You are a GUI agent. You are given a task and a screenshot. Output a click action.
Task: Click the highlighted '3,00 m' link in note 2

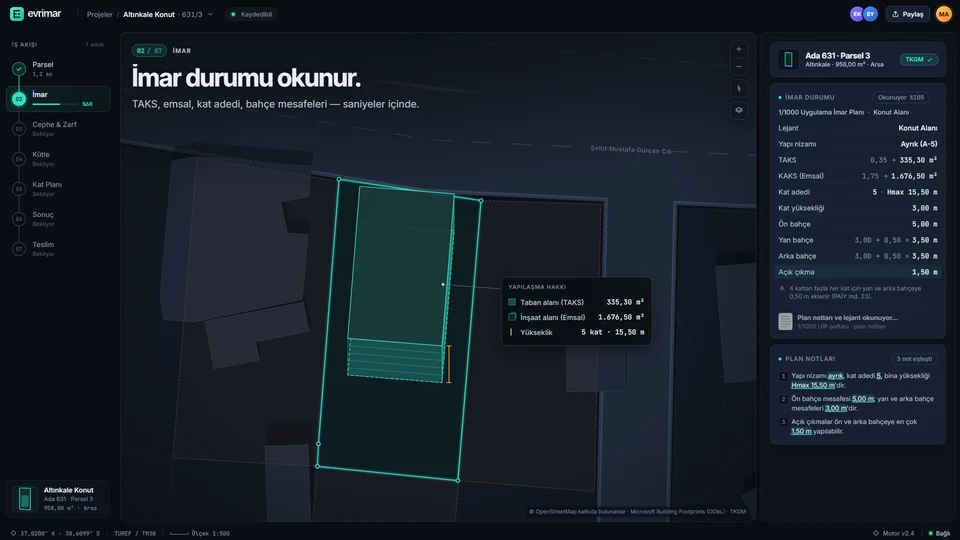point(836,408)
